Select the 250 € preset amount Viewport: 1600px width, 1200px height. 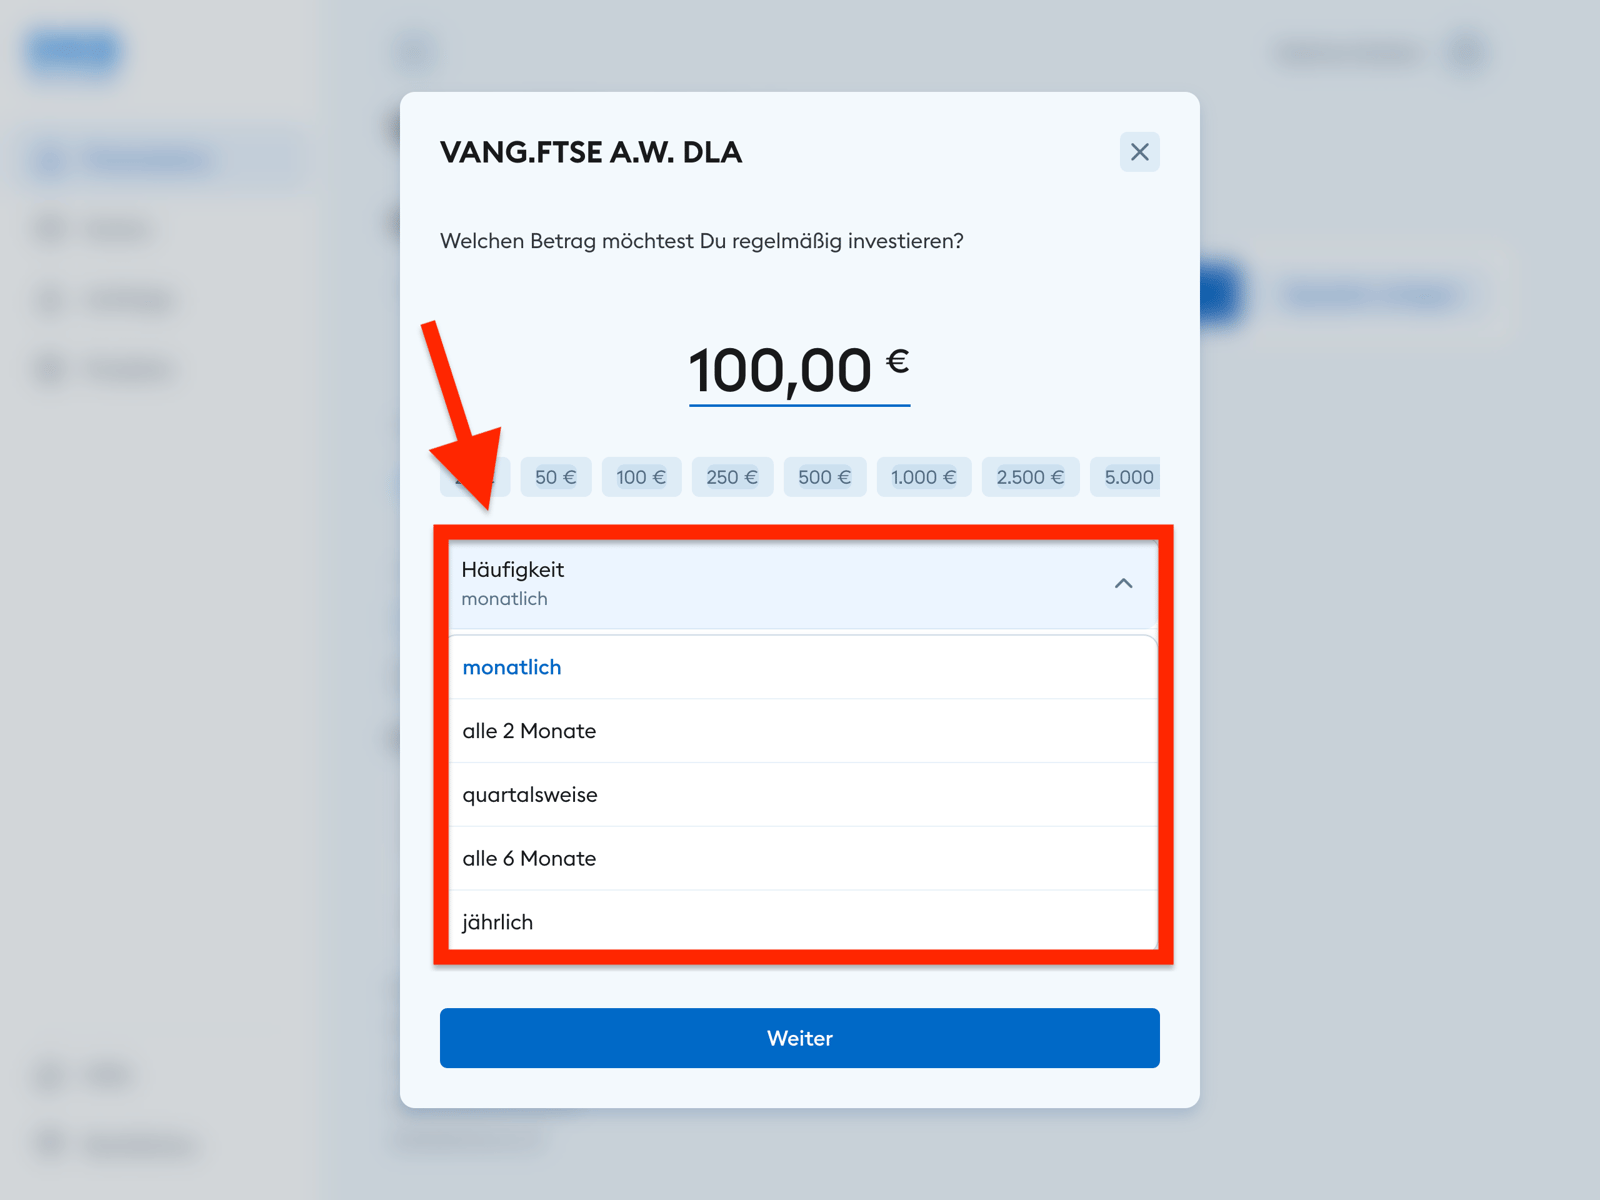732,477
